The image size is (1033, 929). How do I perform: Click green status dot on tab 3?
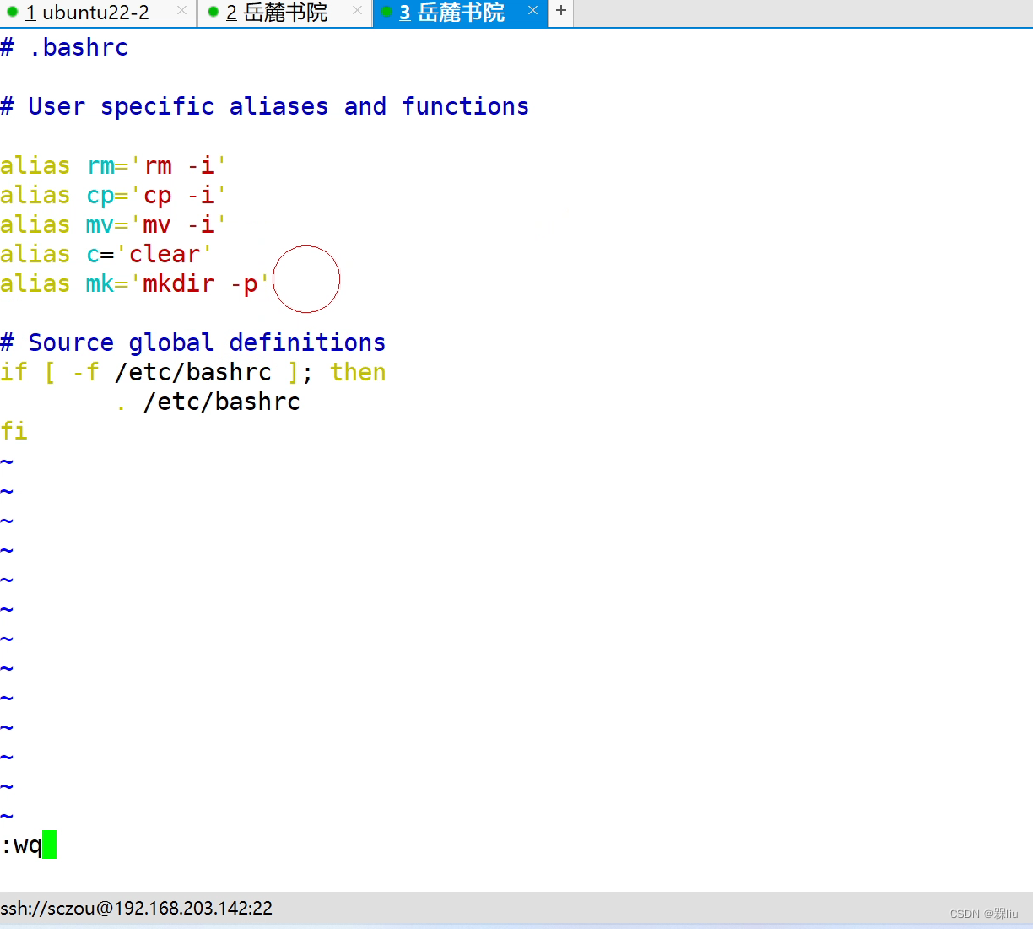(387, 11)
